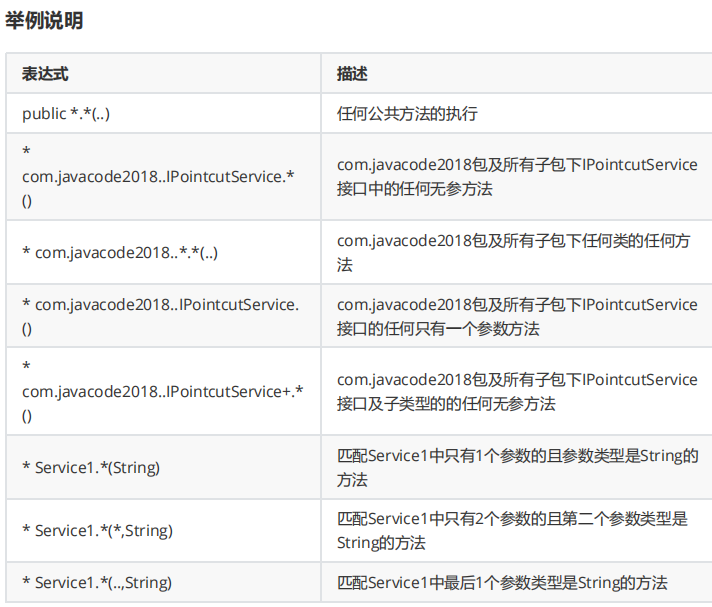Select the expression ending in IPointcutService. with no asterisk
Screen dimensions: 712x607
(160, 304)
